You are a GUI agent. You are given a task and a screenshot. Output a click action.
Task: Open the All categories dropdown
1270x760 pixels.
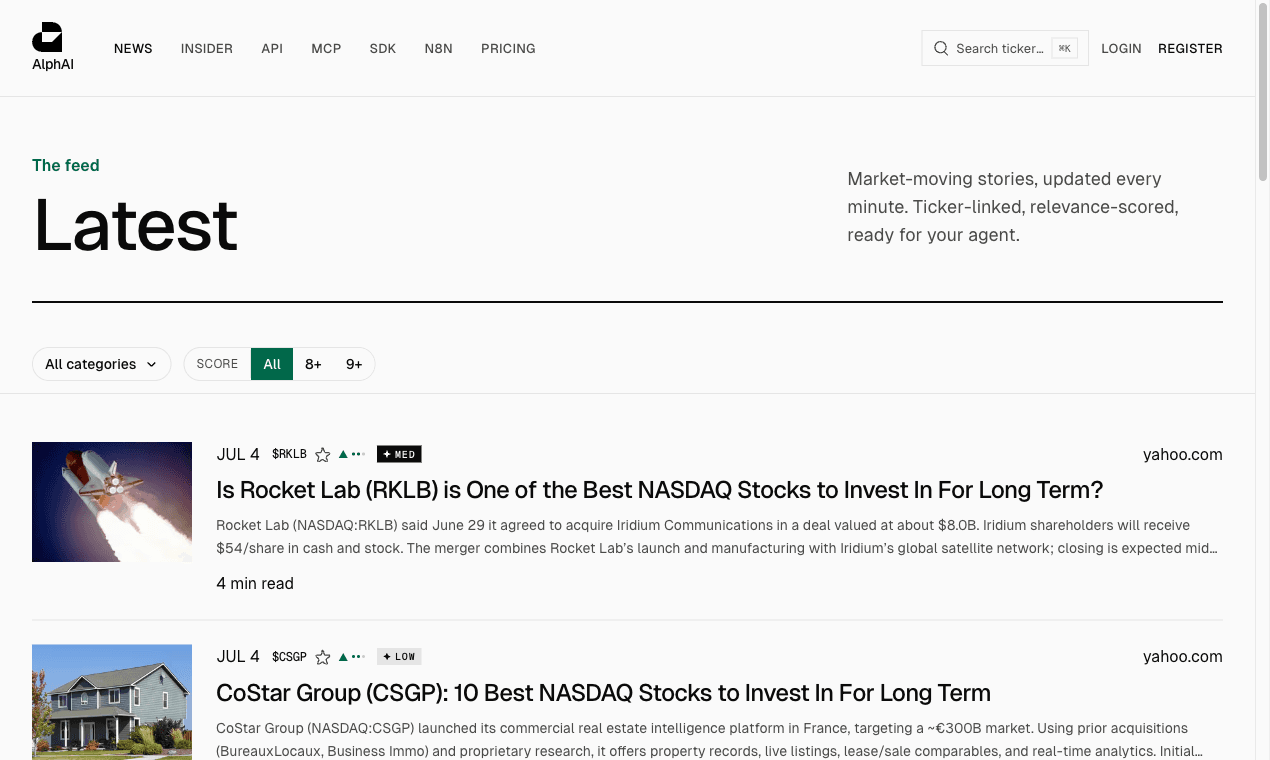click(x=101, y=364)
